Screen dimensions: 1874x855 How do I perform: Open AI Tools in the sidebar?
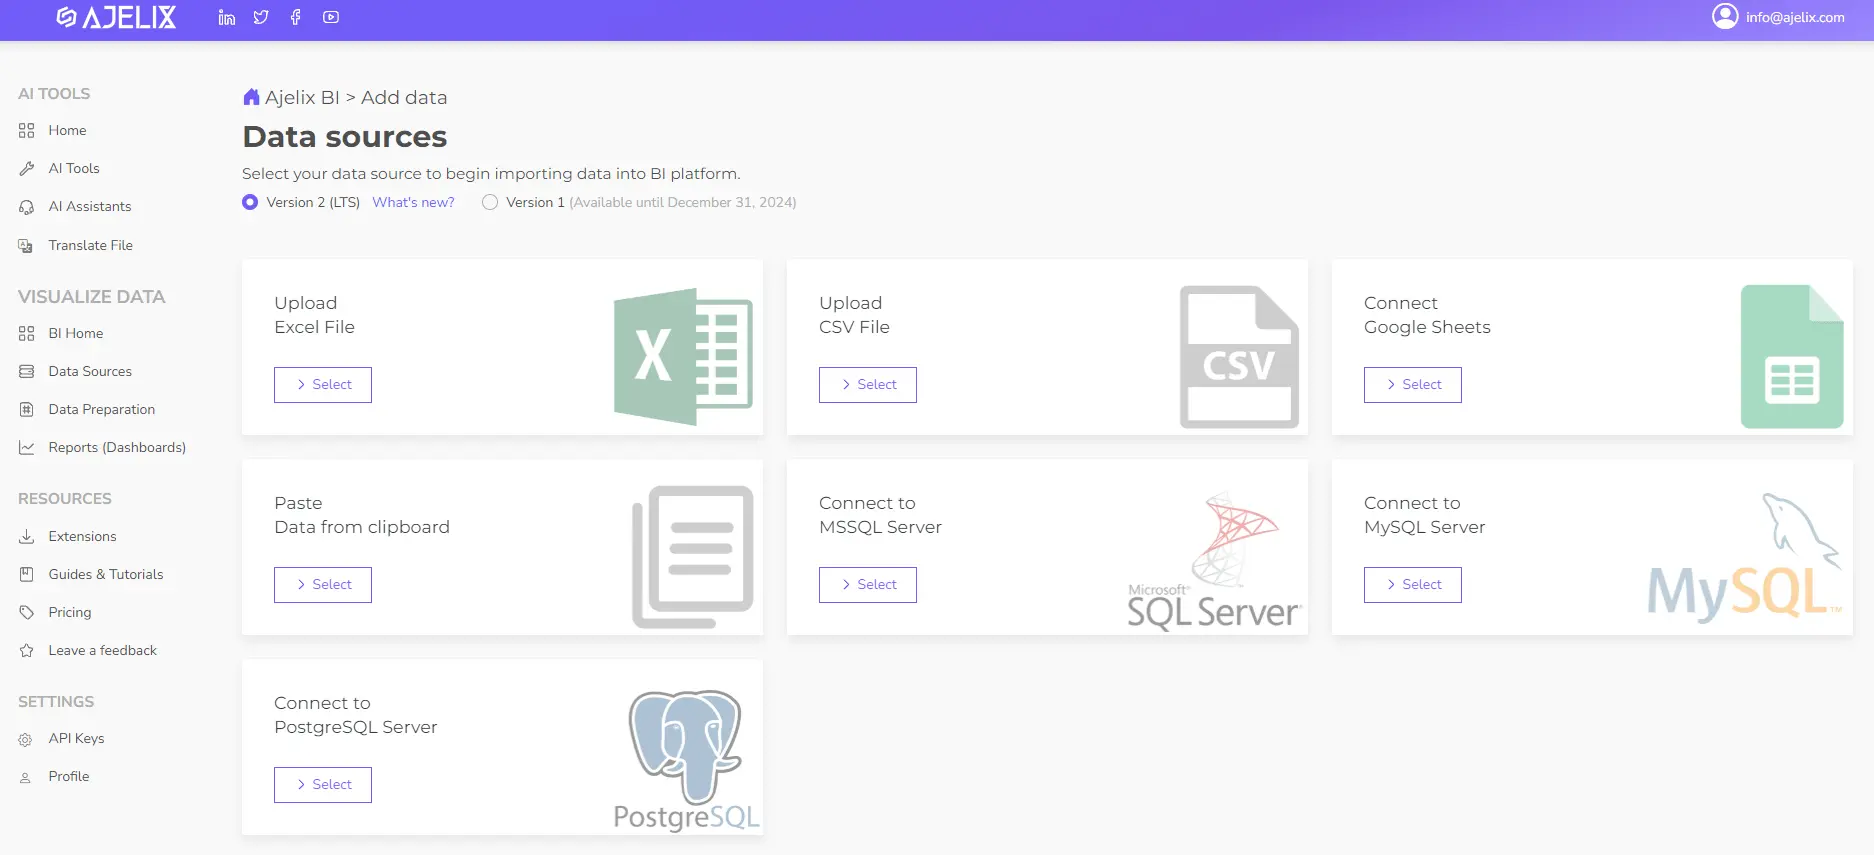click(x=74, y=168)
